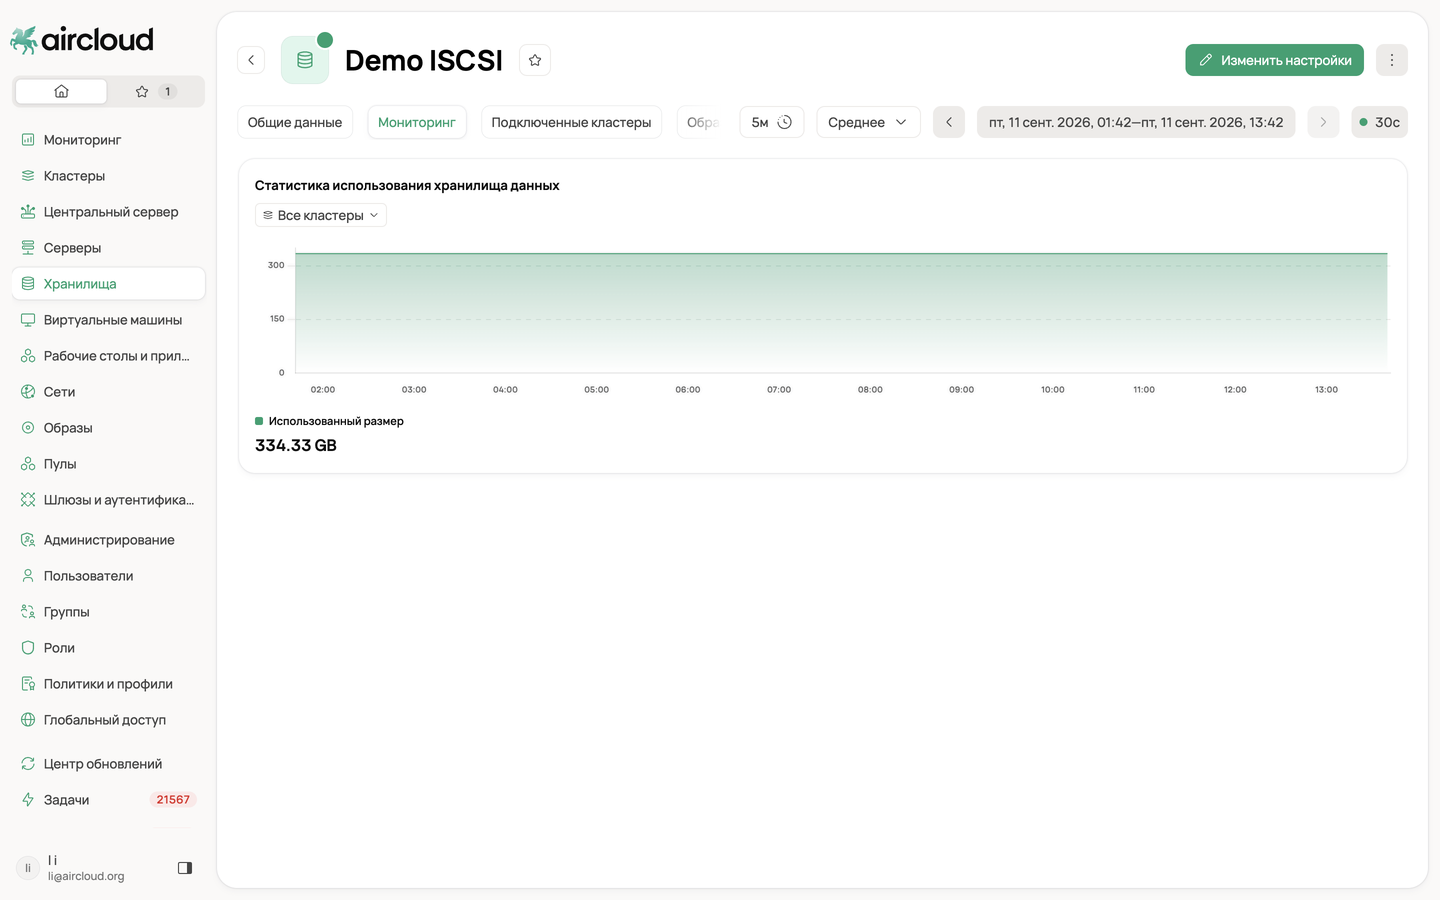Click Изменить настройки button
The height and width of the screenshot is (900, 1440).
pos(1275,60)
